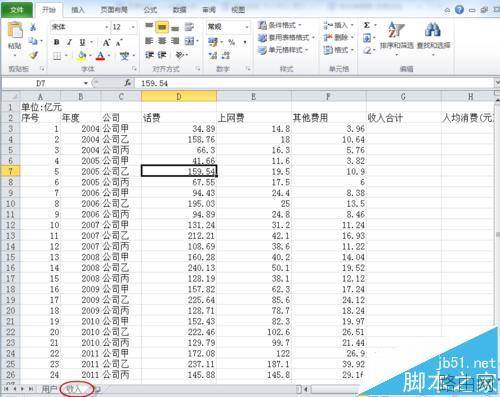Toggle Wrap Text button
The height and width of the screenshot is (397, 500).
[x=189, y=27]
